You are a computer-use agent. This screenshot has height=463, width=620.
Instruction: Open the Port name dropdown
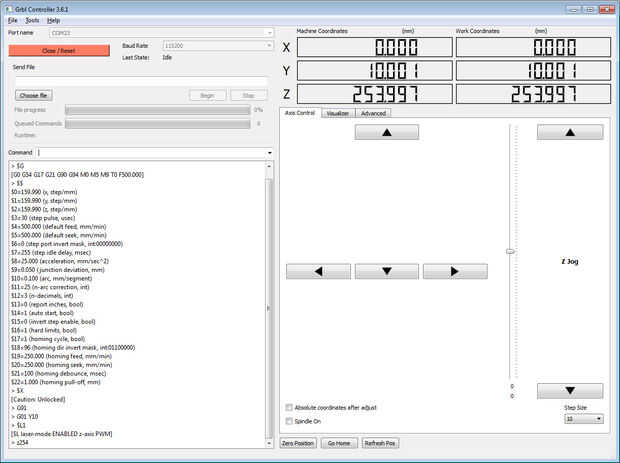pos(161,33)
